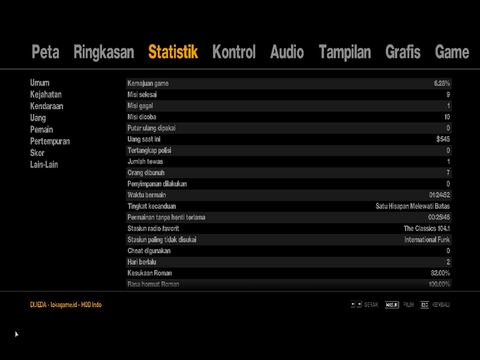Click the Enter key Pilih icon

coord(392,305)
